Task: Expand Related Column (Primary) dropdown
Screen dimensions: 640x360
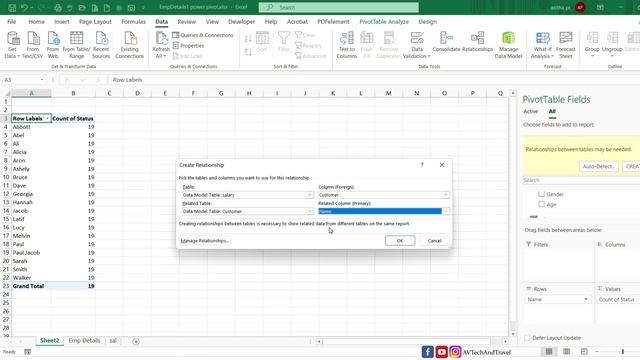Action: (x=445, y=211)
